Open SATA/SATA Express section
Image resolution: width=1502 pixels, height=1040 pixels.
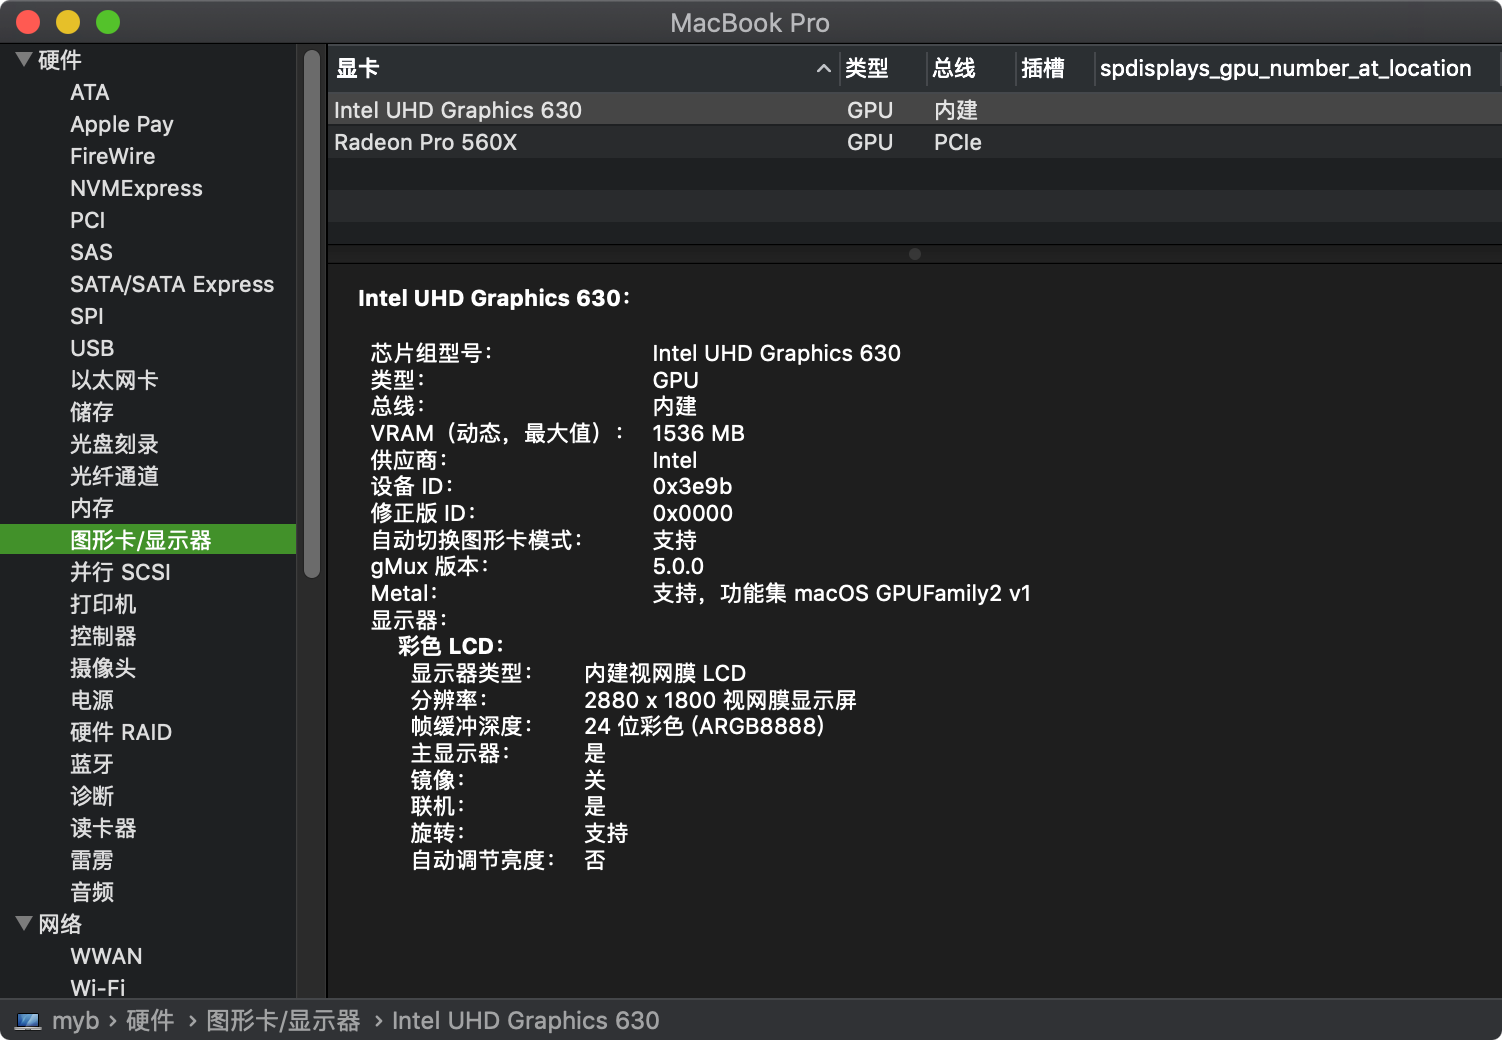(172, 285)
